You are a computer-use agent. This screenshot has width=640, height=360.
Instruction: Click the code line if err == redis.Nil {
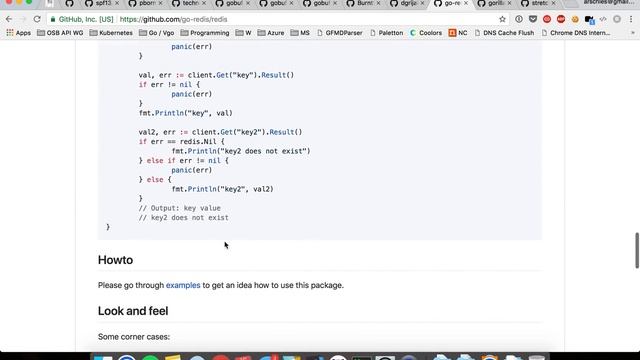(x=182, y=142)
